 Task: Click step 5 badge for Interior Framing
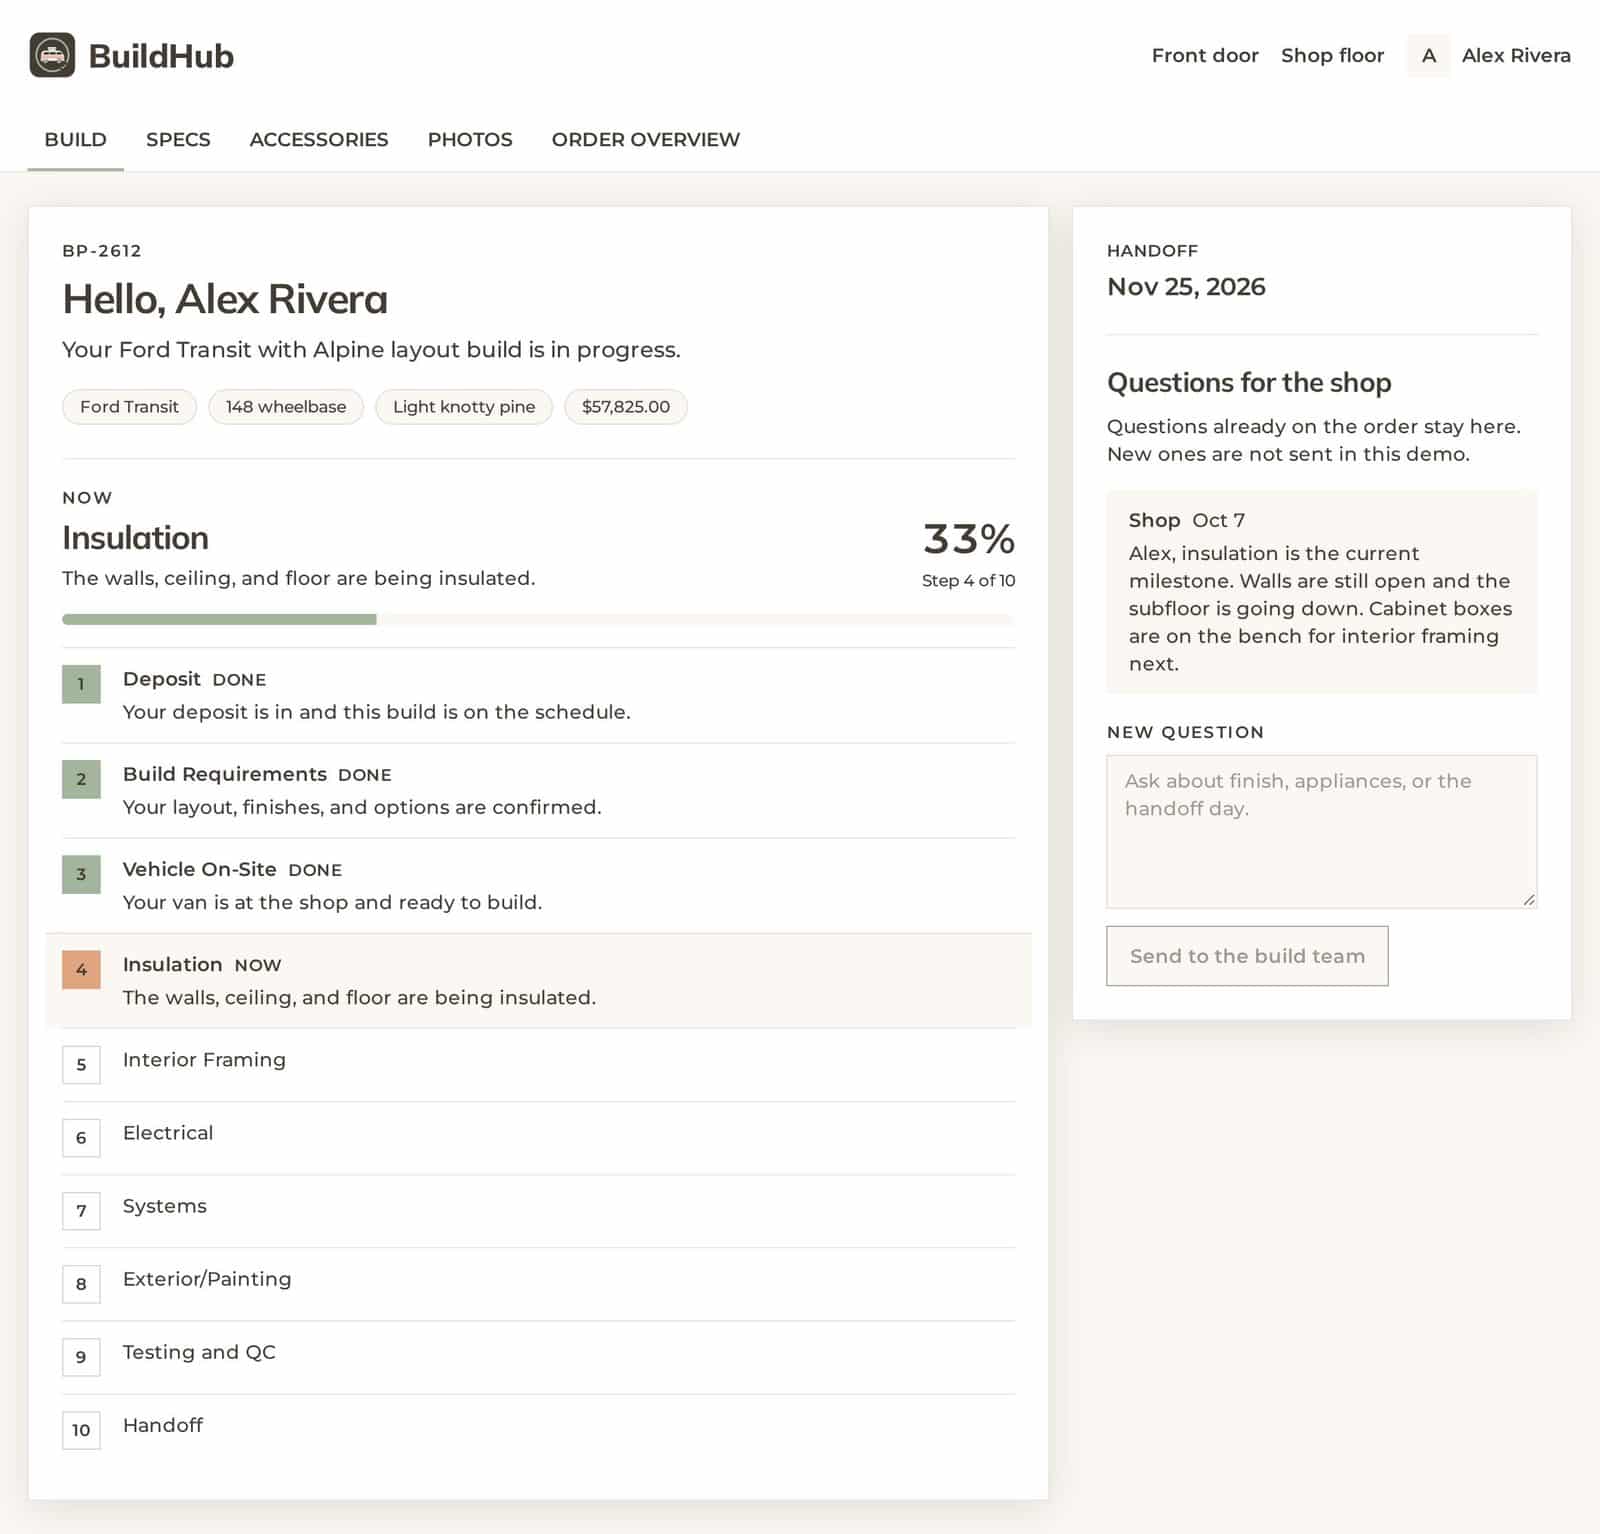tap(81, 1065)
